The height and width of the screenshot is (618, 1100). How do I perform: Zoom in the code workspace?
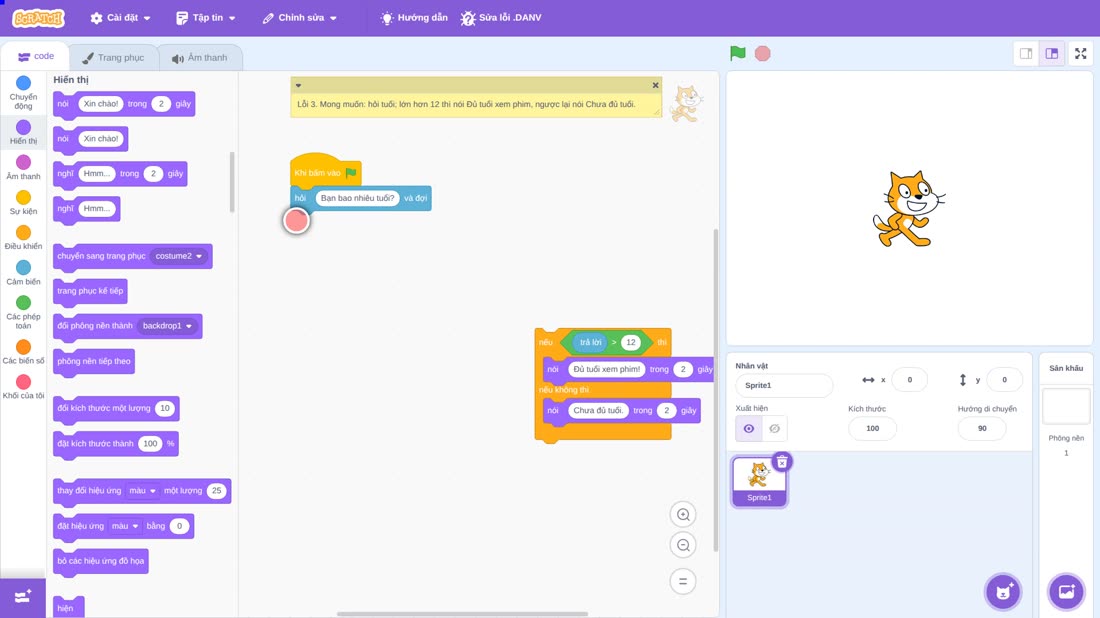683,514
